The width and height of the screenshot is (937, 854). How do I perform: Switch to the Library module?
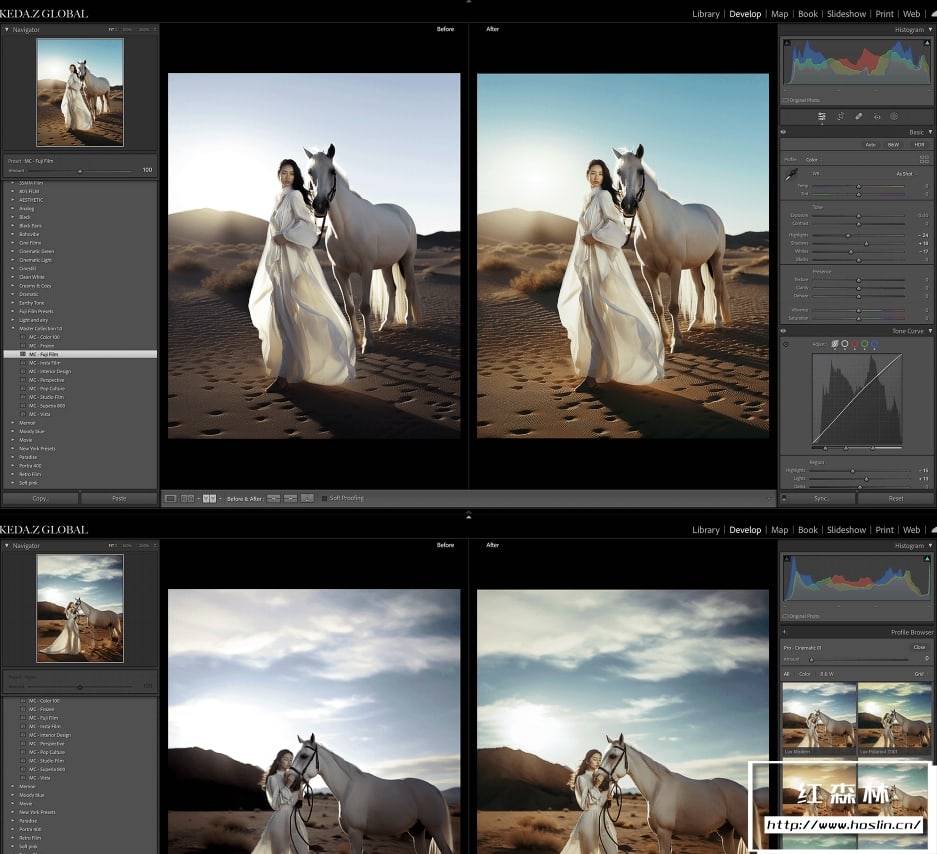coord(705,14)
